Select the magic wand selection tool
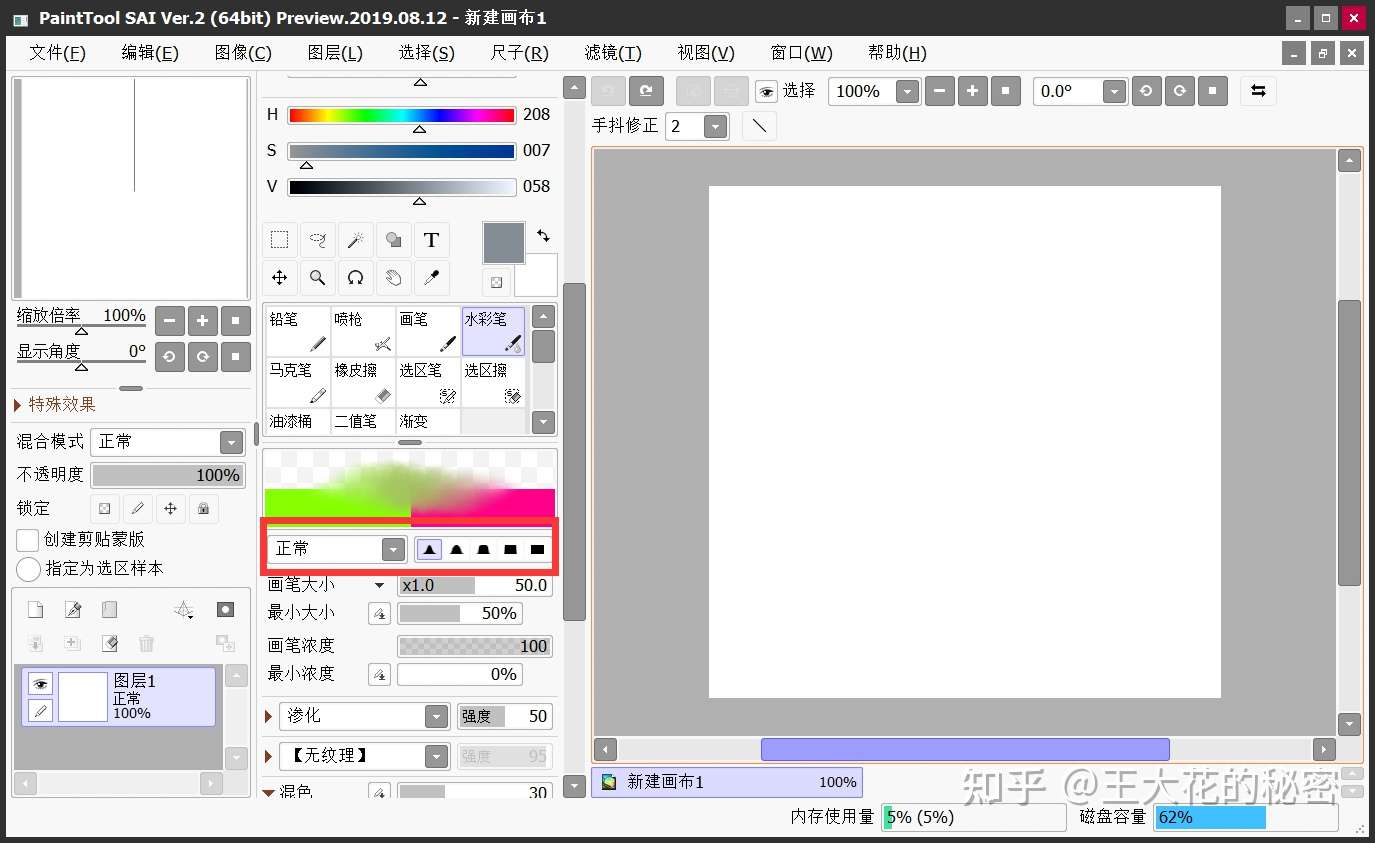Viewport: 1375px width, 843px height. coord(355,240)
